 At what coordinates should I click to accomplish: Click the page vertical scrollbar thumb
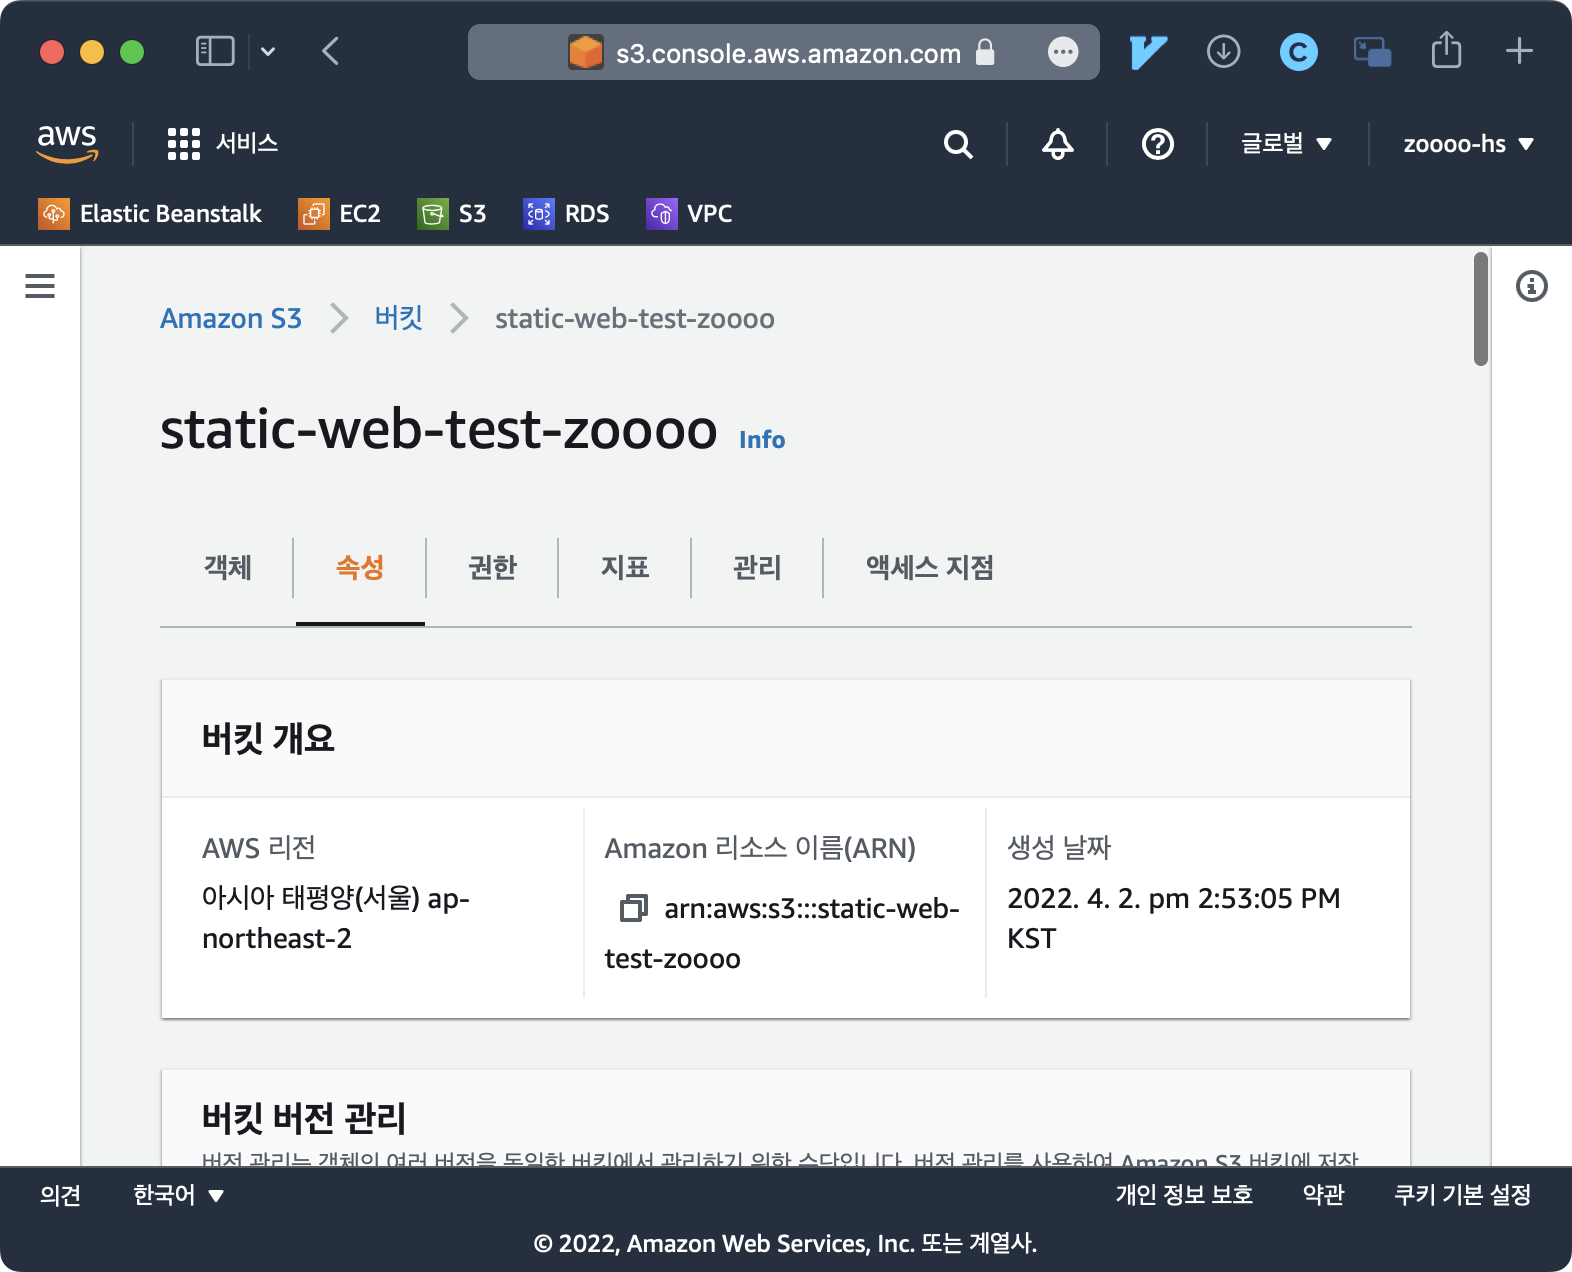coord(1481,309)
